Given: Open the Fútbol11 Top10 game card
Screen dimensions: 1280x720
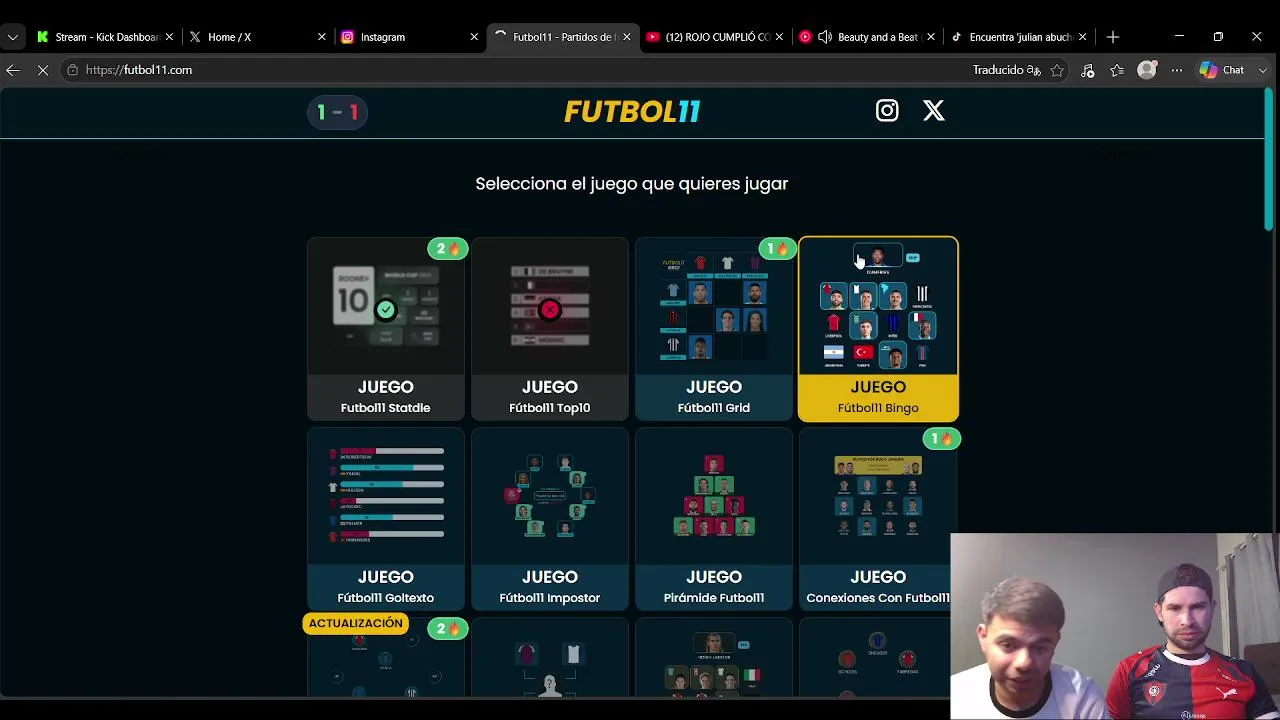Looking at the screenshot, I should click(x=550, y=328).
